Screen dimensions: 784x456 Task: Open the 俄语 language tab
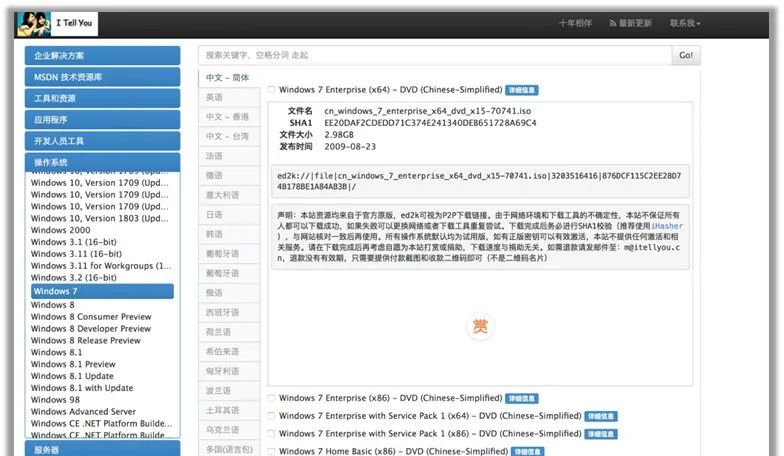click(229, 293)
